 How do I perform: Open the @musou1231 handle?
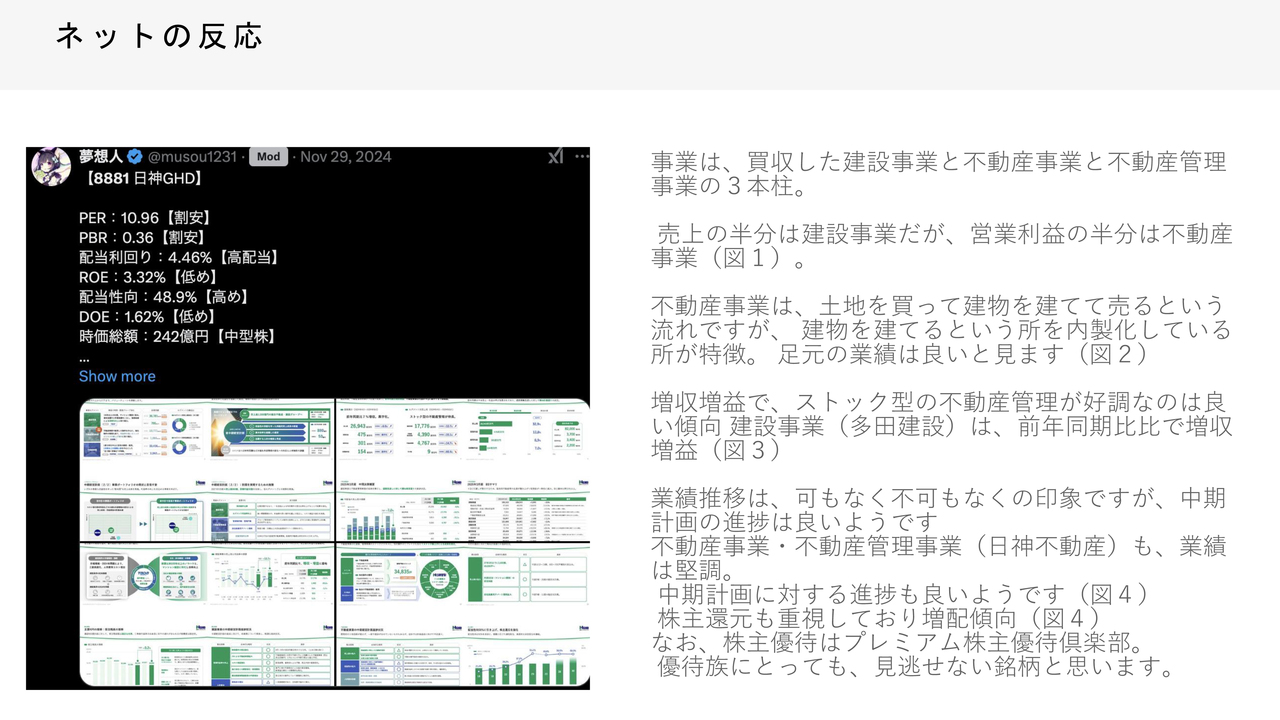click(192, 157)
